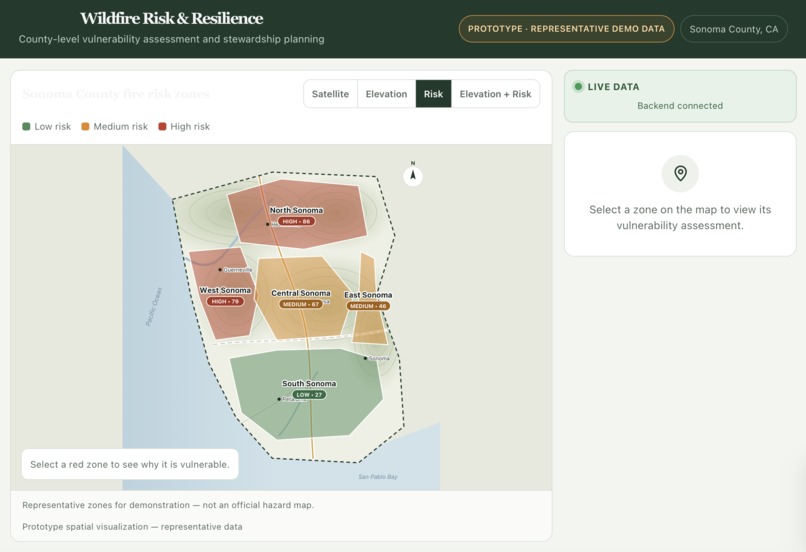
Task: Click 'Prototype spatial visualization' footer text
Action: 132,527
